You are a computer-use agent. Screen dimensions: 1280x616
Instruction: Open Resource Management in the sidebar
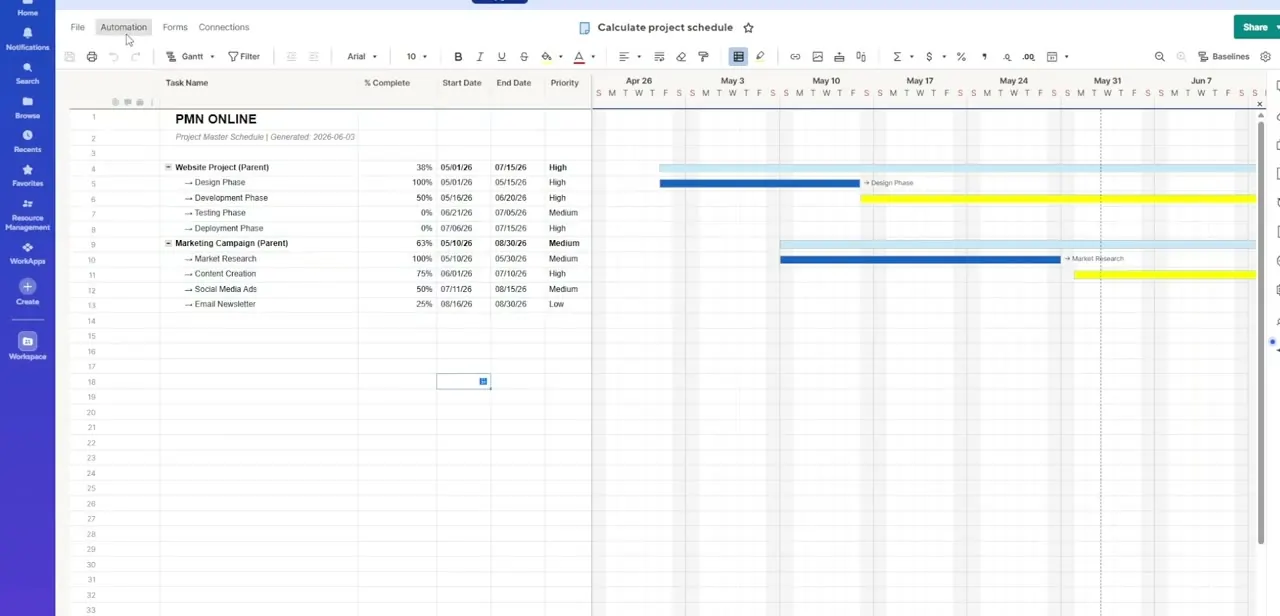(27, 214)
